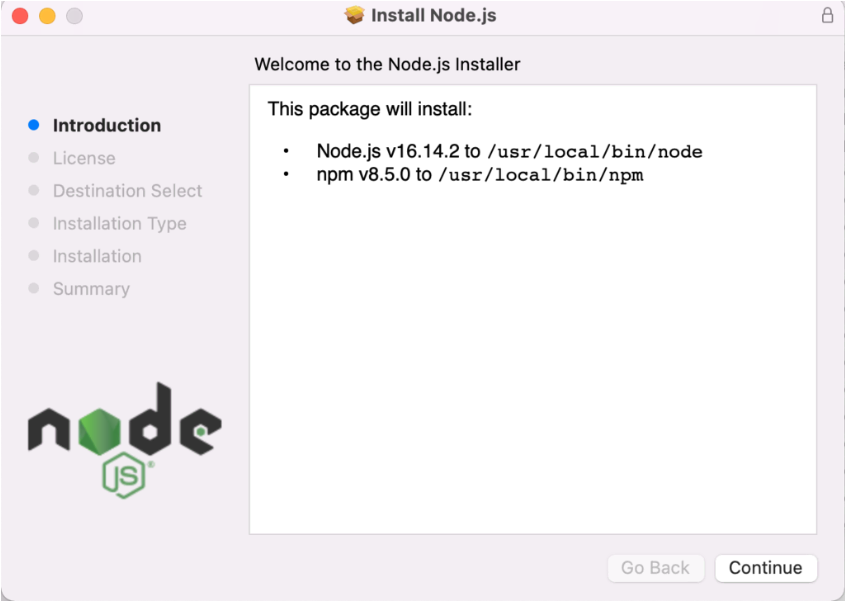The width and height of the screenshot is (845, 601).
Task: Select the Introduction sidebar entry
Action: (x=106, y=125)
